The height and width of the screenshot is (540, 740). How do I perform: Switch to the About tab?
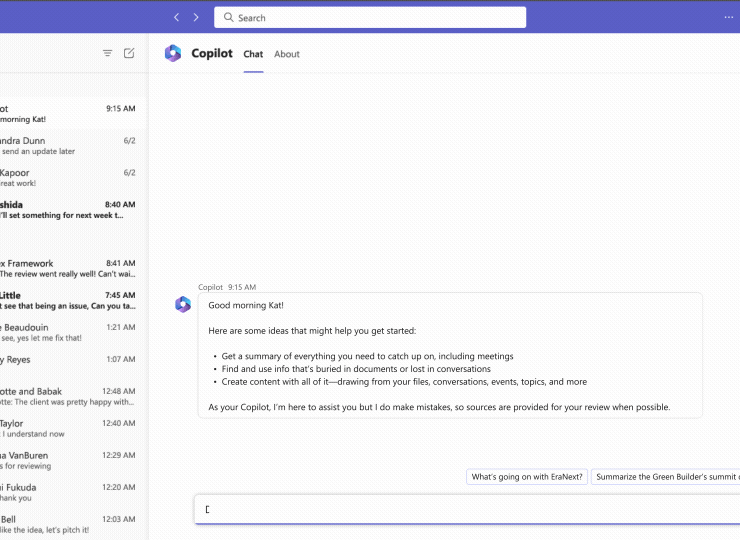pyautogui.click(x=287, y=54)
